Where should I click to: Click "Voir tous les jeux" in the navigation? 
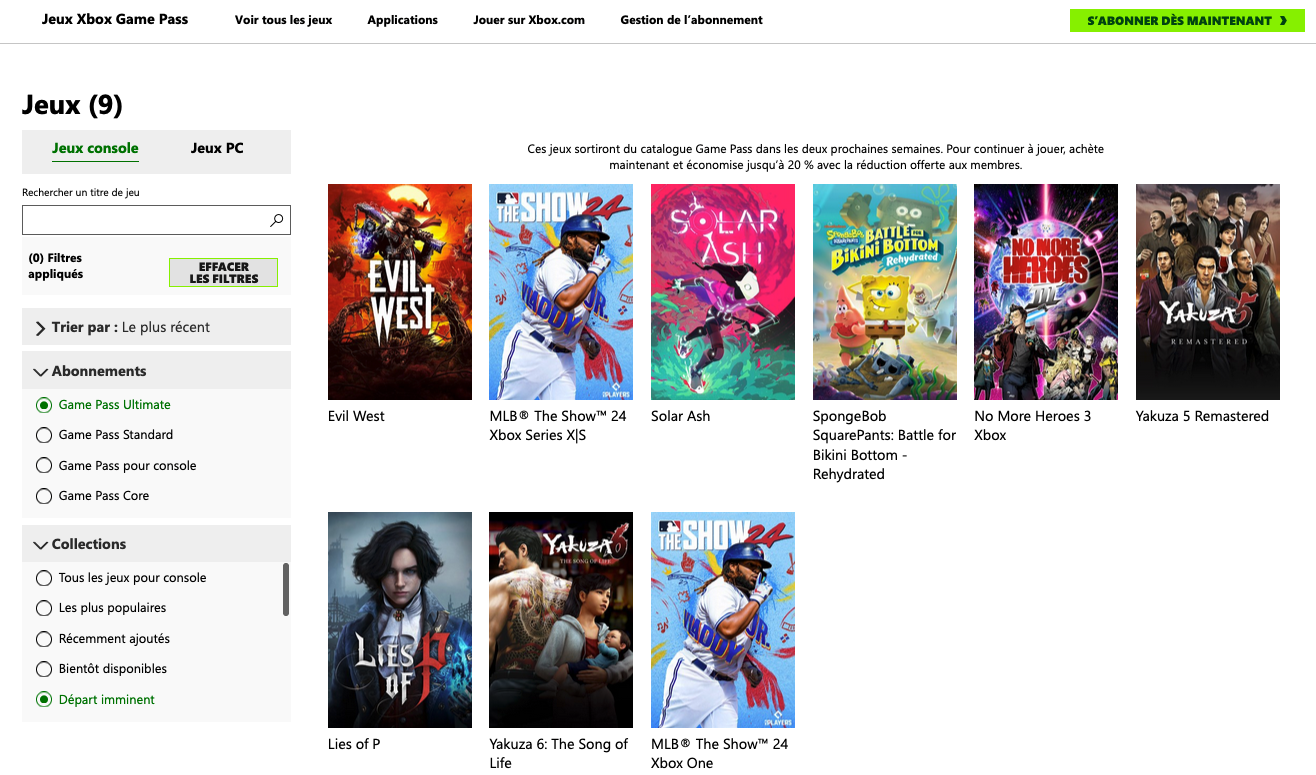(x=283, y=19)
